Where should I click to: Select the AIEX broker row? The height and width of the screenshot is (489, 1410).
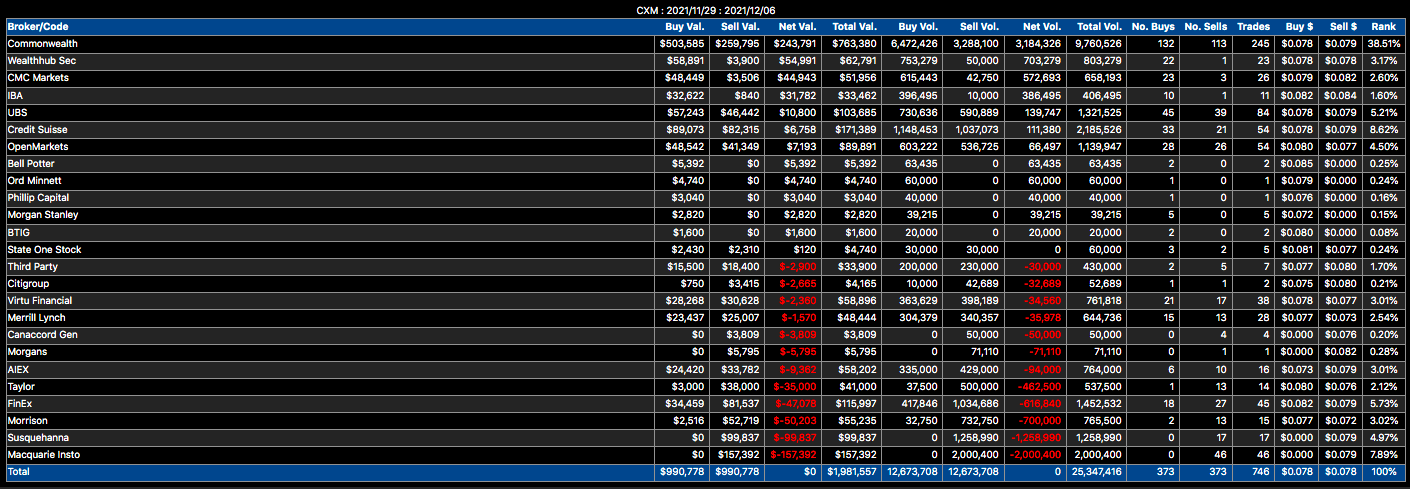point(704,369)
